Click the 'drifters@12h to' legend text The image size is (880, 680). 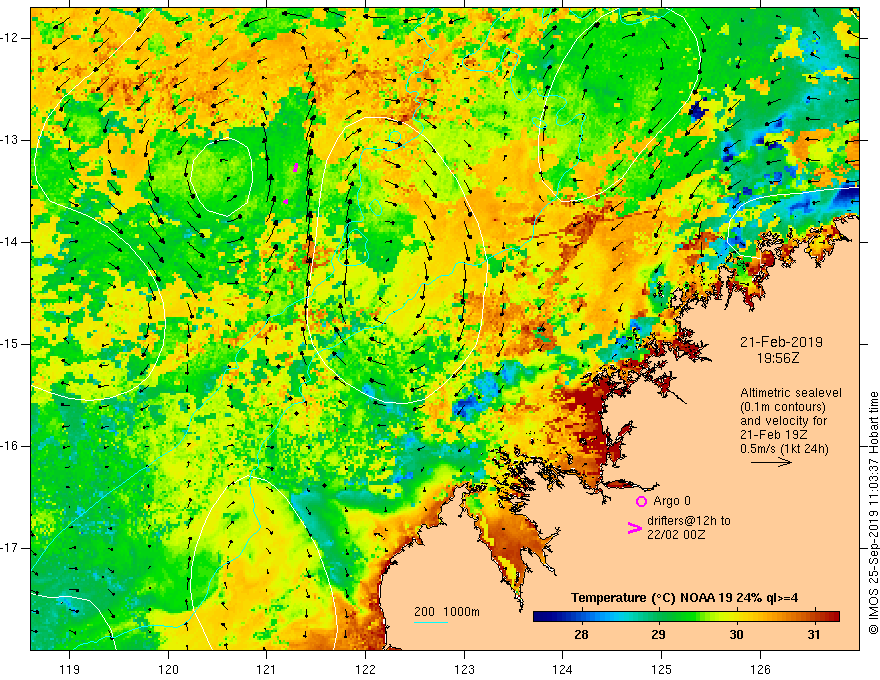pos(689,521)
